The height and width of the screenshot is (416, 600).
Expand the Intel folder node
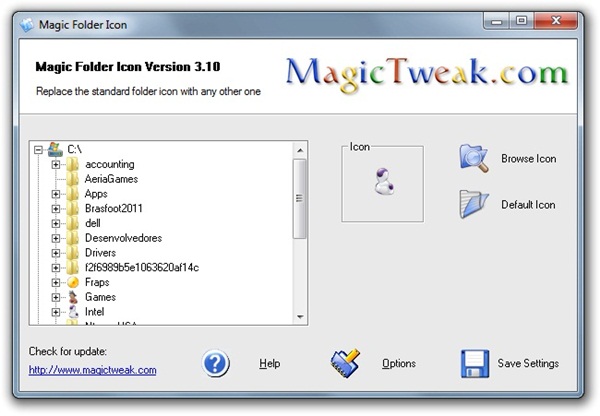56,312
